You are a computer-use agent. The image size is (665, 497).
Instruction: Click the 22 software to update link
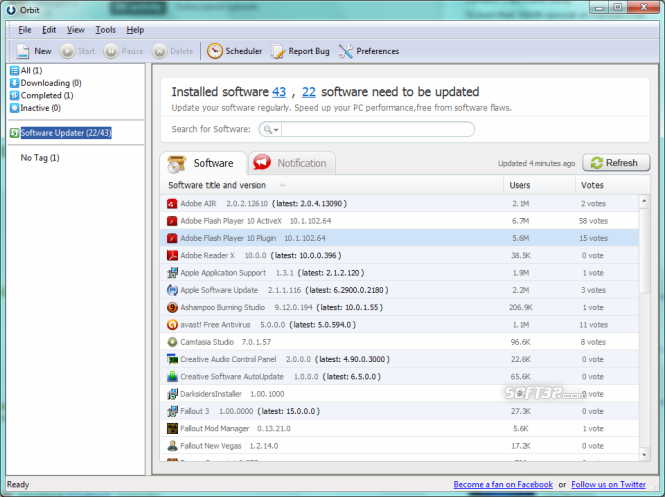(309, 92)
